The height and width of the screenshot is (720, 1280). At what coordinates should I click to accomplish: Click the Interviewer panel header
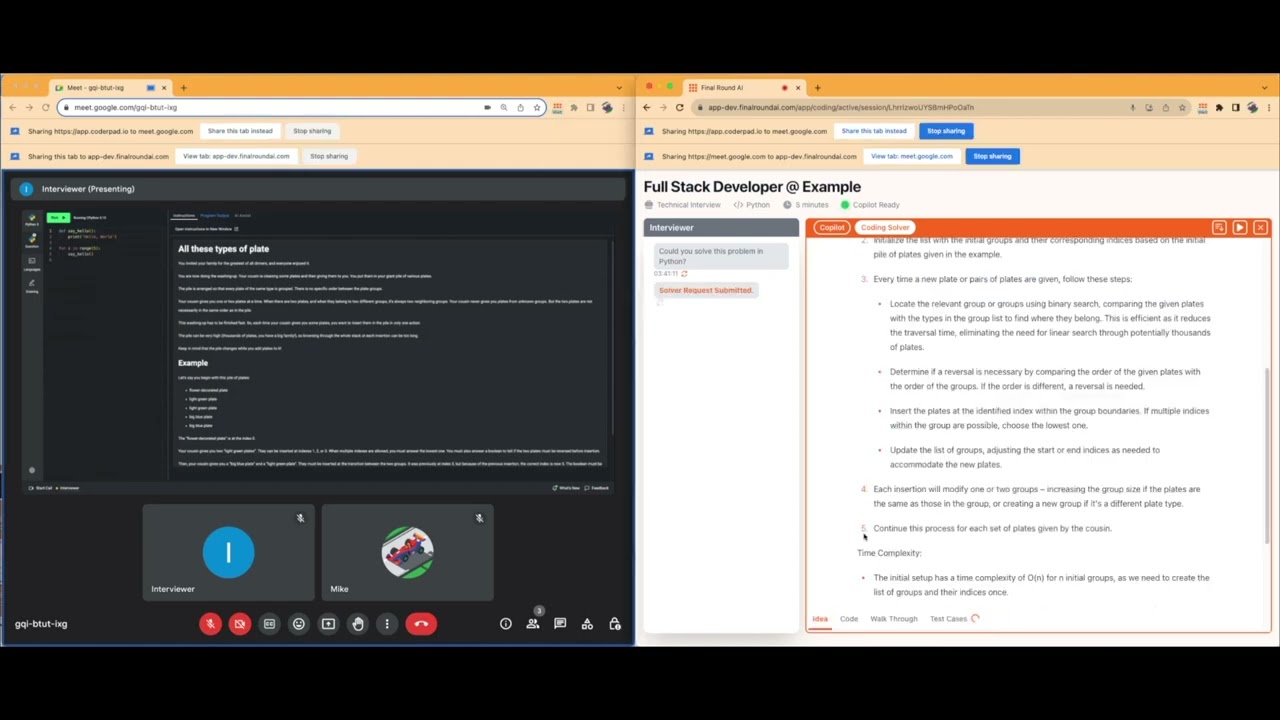pyautogui.click(x=721, y=228)
